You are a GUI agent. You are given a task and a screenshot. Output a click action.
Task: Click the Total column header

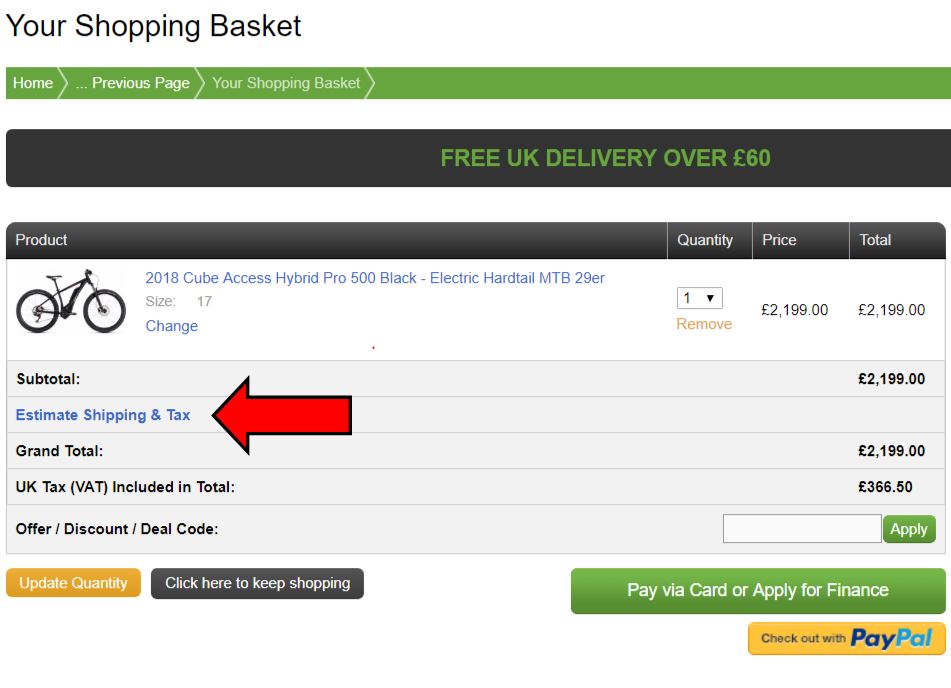pos(875,240)
